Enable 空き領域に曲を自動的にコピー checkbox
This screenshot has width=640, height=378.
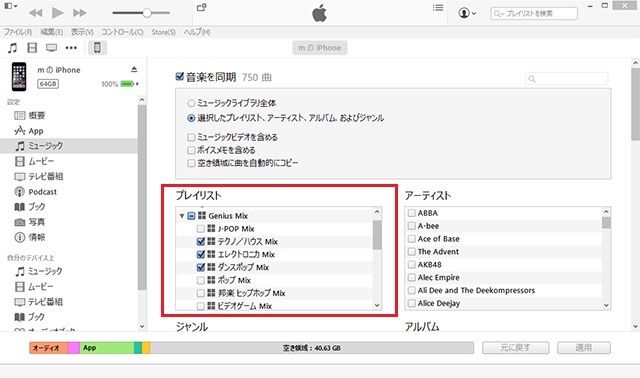(x=191, y=163)
